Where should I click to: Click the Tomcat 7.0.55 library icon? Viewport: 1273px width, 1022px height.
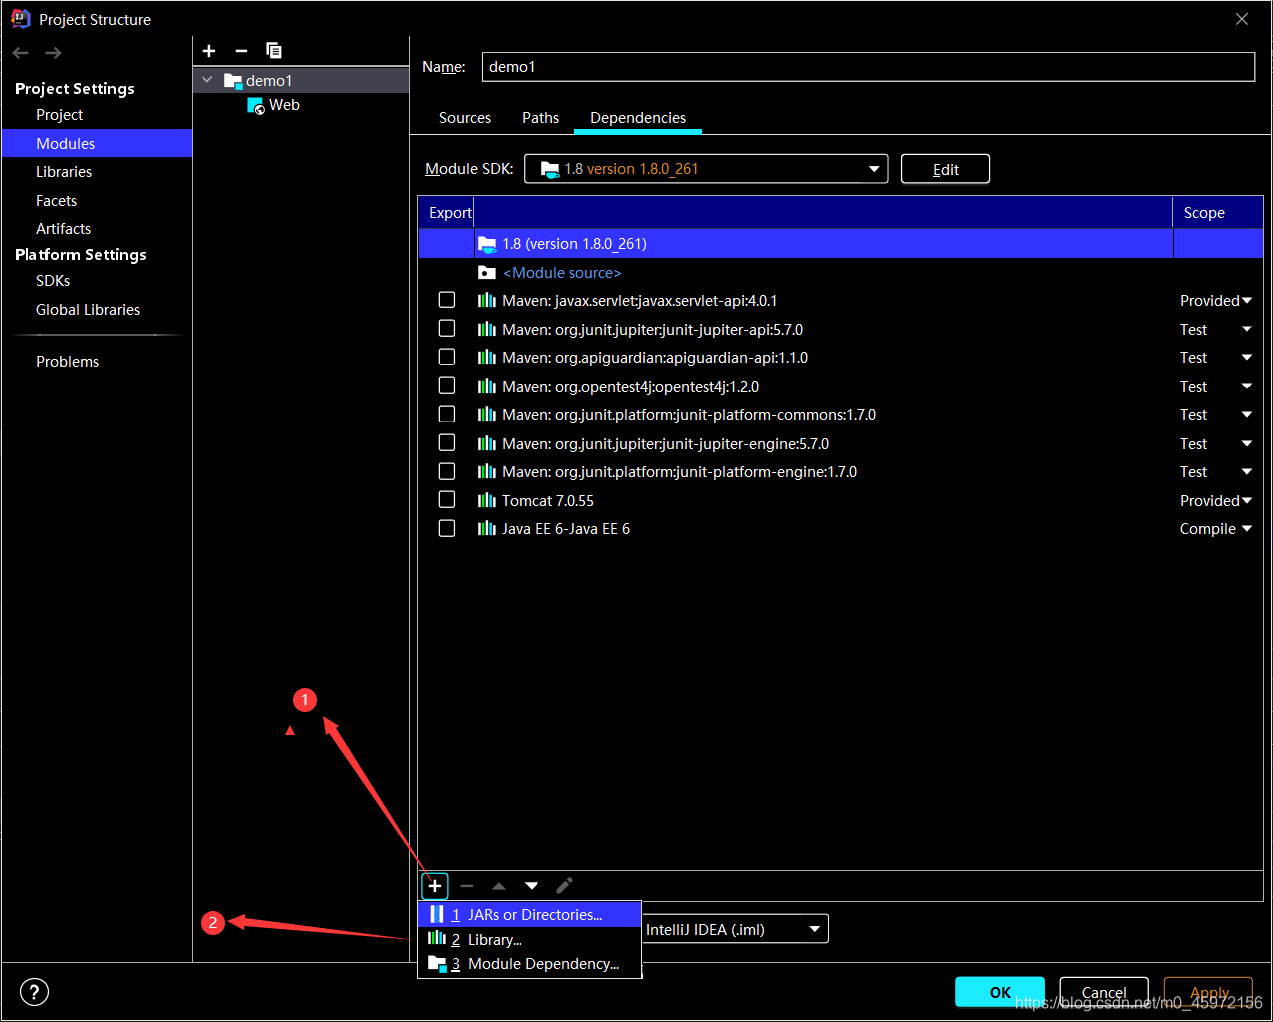click(487, 500)
